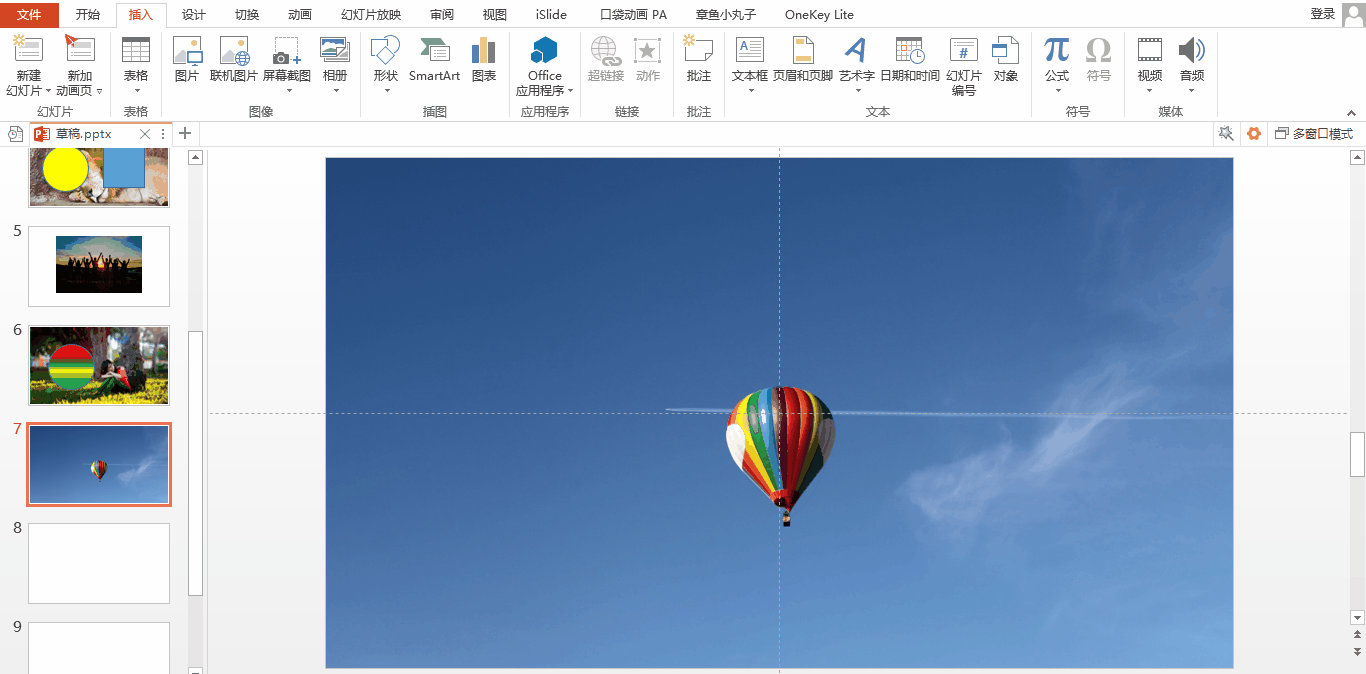Click the 动作 action icon
Viewport: 1366px width, 674px height.
tap(648, 50)
